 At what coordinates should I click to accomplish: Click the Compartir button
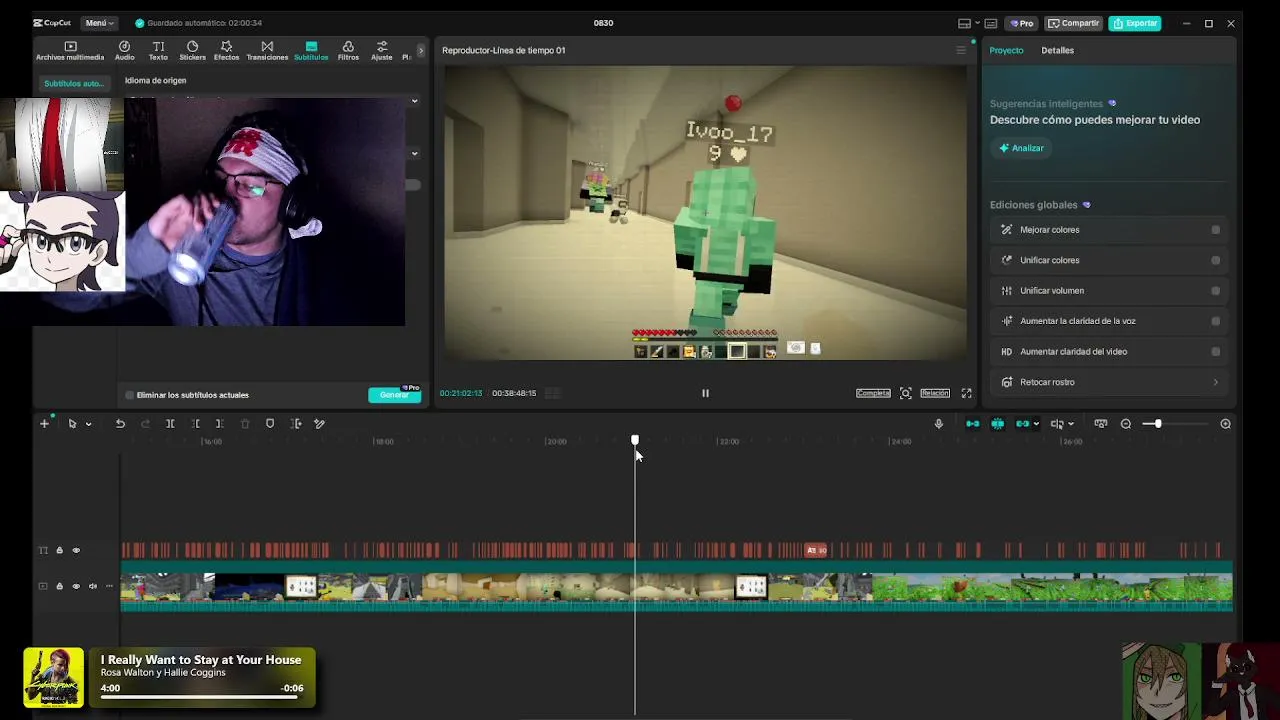[x=1074, y=23]
